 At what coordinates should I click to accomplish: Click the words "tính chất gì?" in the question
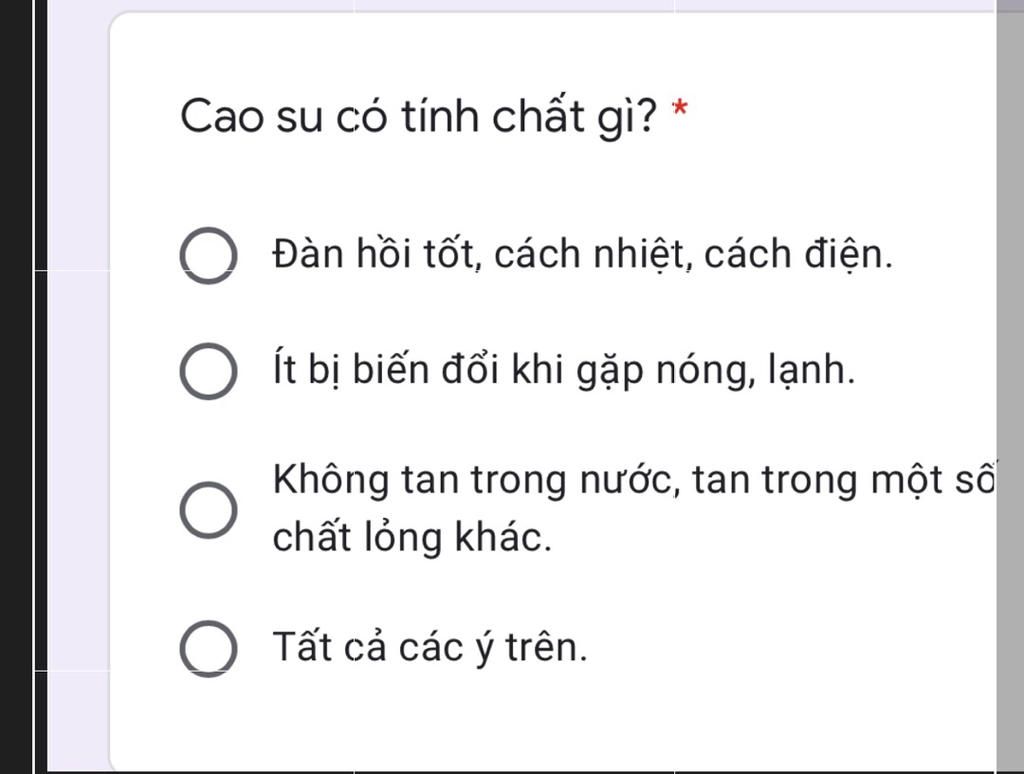click(x=528, y=118)
